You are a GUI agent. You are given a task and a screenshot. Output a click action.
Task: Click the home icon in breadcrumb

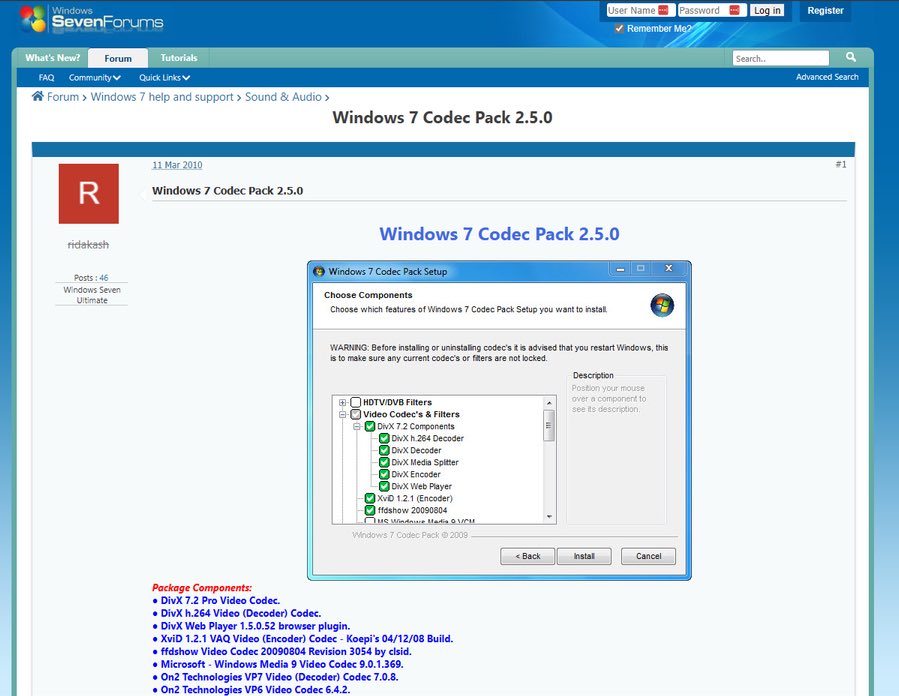[37, 96]
